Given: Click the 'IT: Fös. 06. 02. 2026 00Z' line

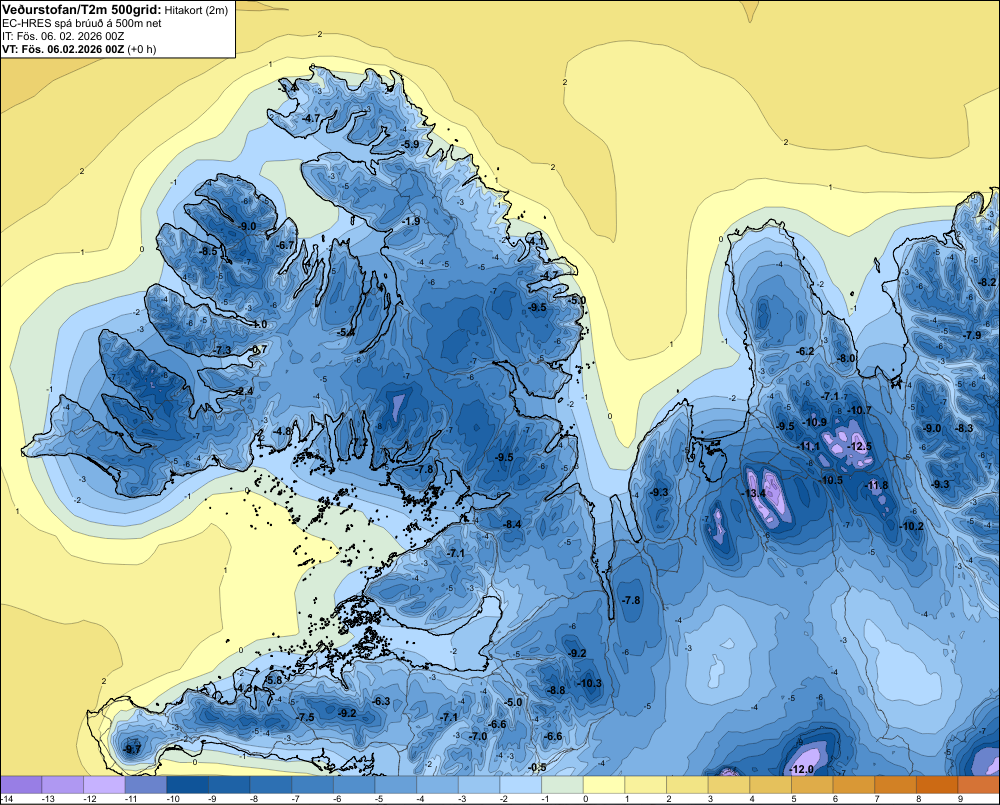Looking at the screenshot, I should coord(63,36).
